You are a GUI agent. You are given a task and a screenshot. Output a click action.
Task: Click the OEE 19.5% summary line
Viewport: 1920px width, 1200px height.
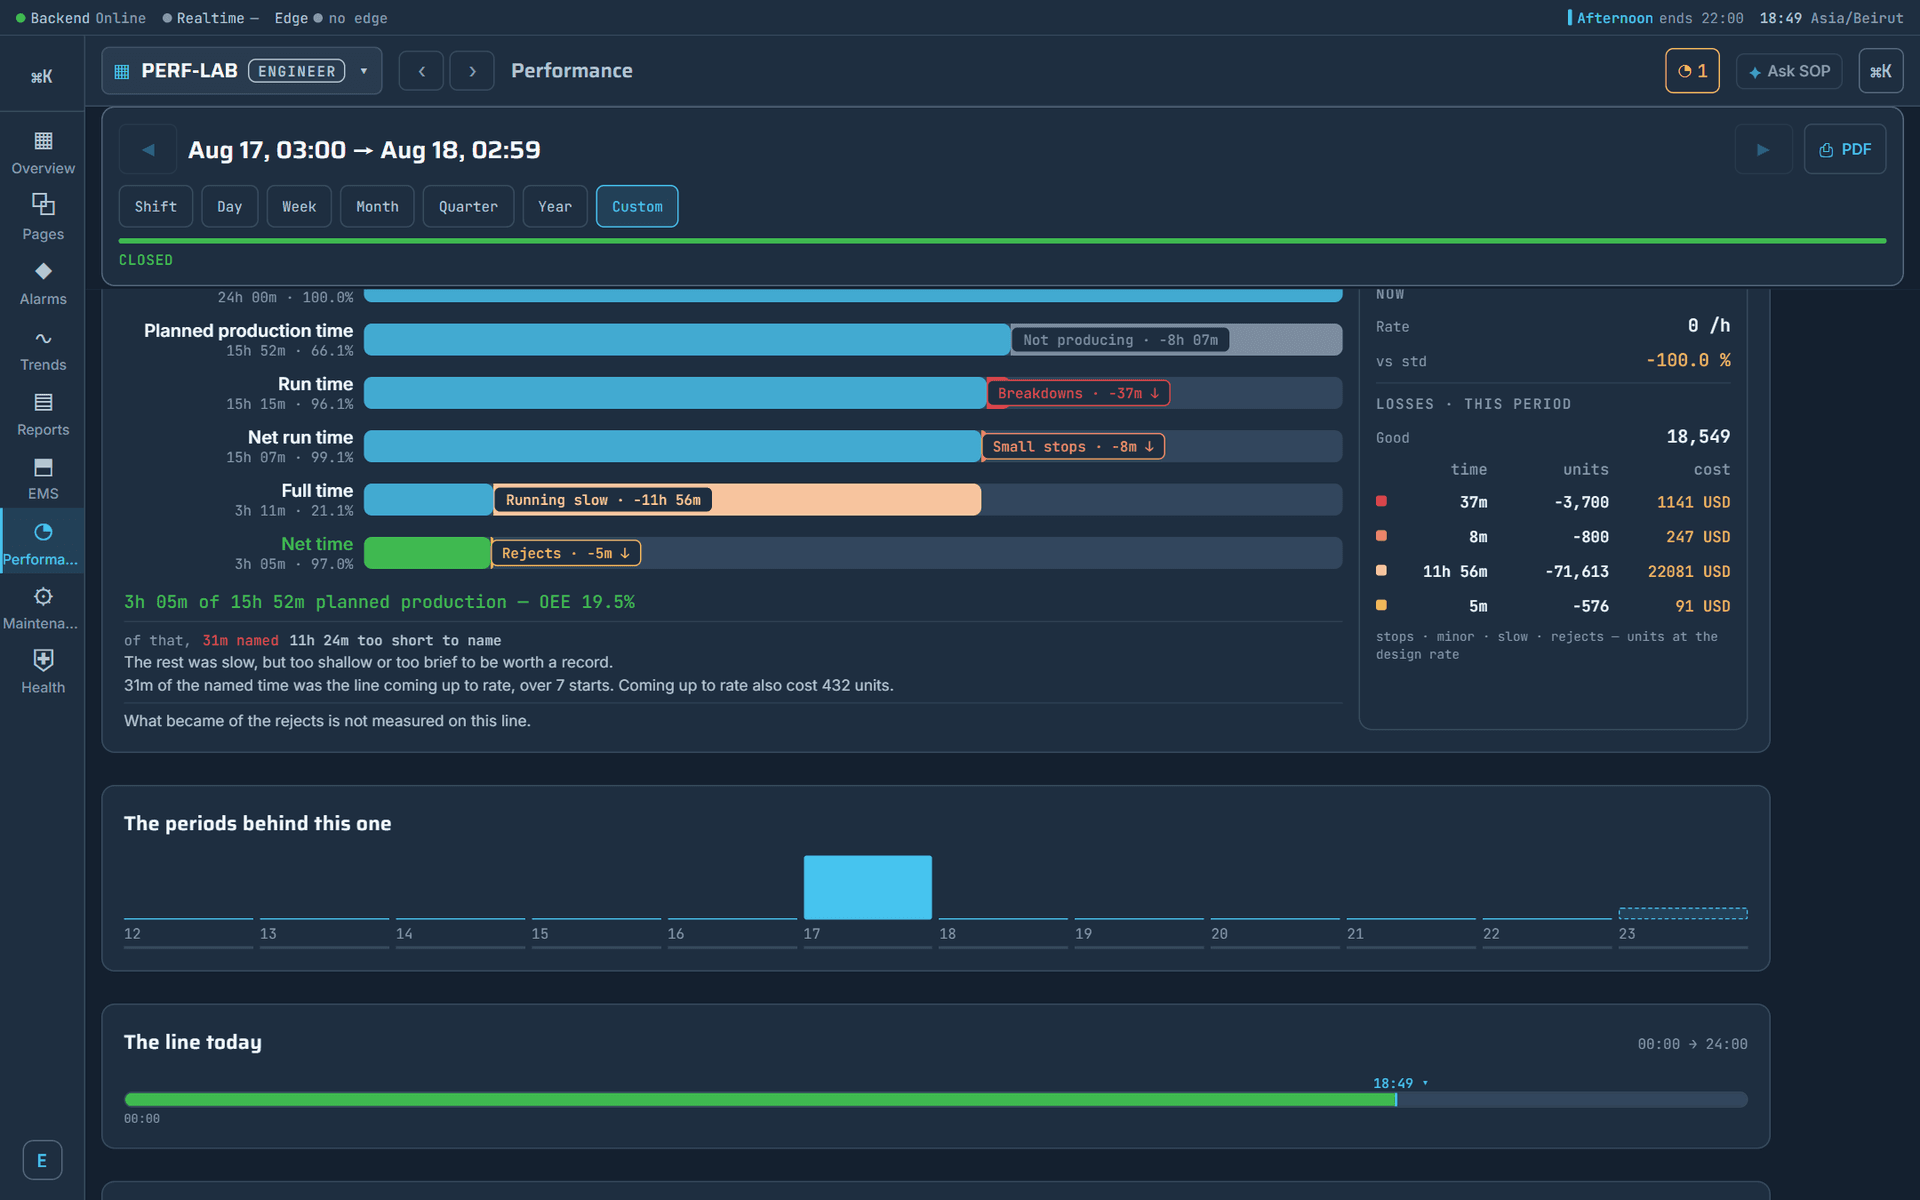379,602
